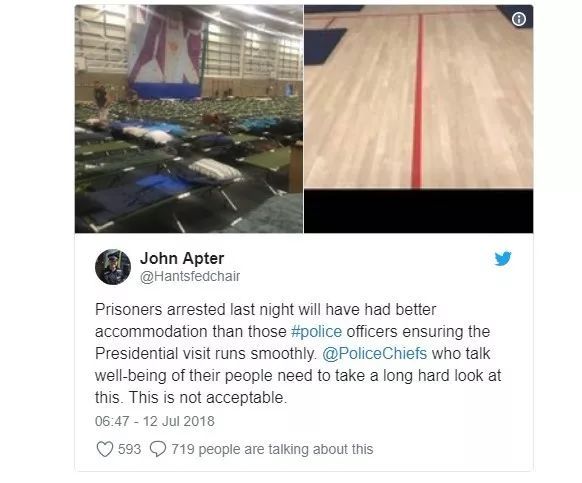View the wooden floor with red line photo
This screenshot has height=483, width=582.
(419, 97)
